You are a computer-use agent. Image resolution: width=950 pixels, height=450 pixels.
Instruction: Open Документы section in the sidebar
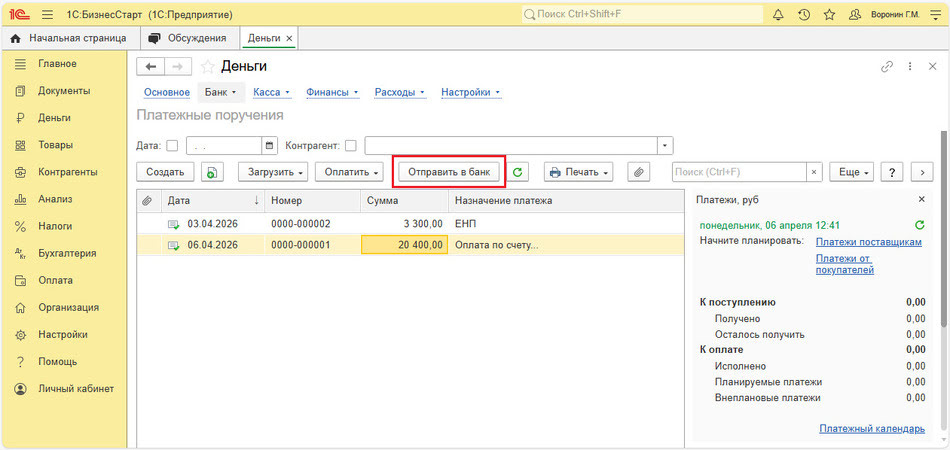[x=65, y=91]
